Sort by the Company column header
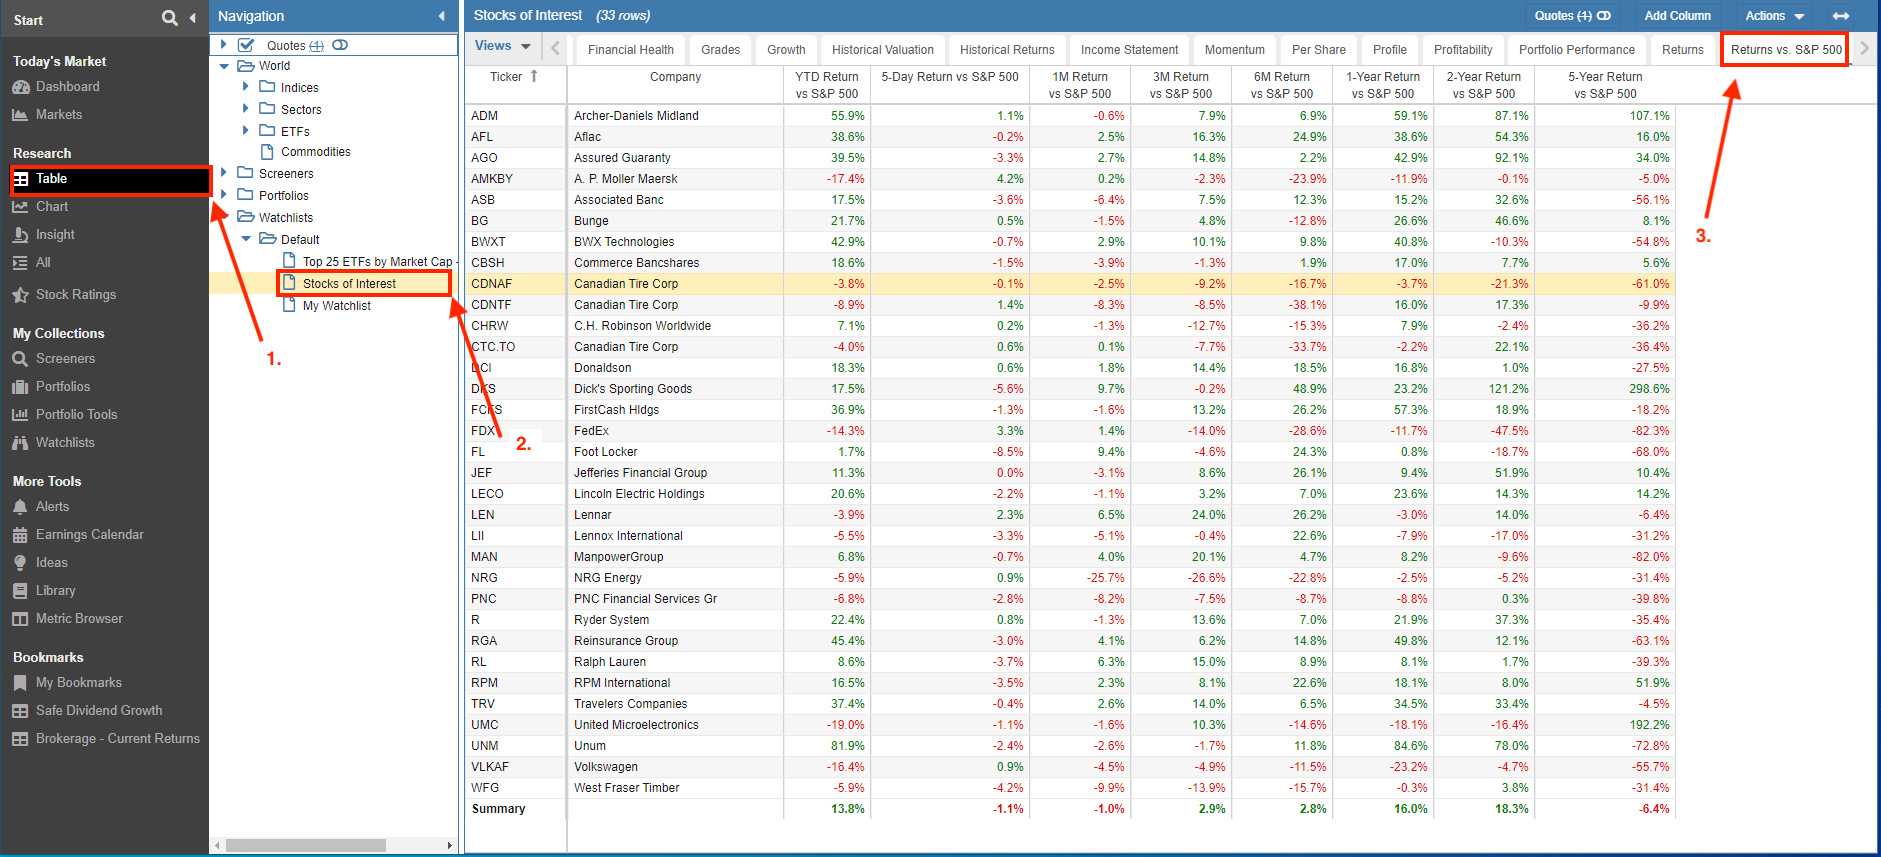Image resolution: width=1881 pixels, height=857 pixels. coord(675,77)
